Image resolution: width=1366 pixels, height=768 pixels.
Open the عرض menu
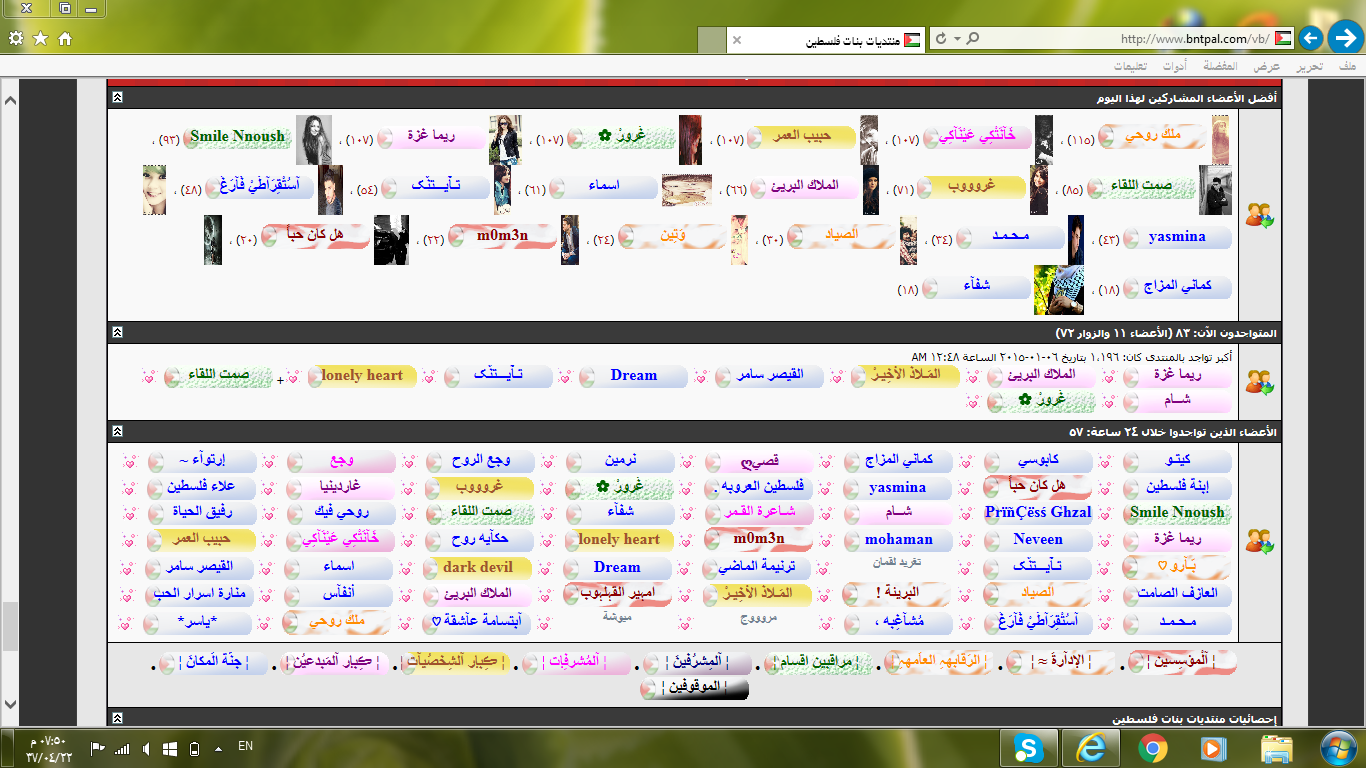pos(1268,66)
